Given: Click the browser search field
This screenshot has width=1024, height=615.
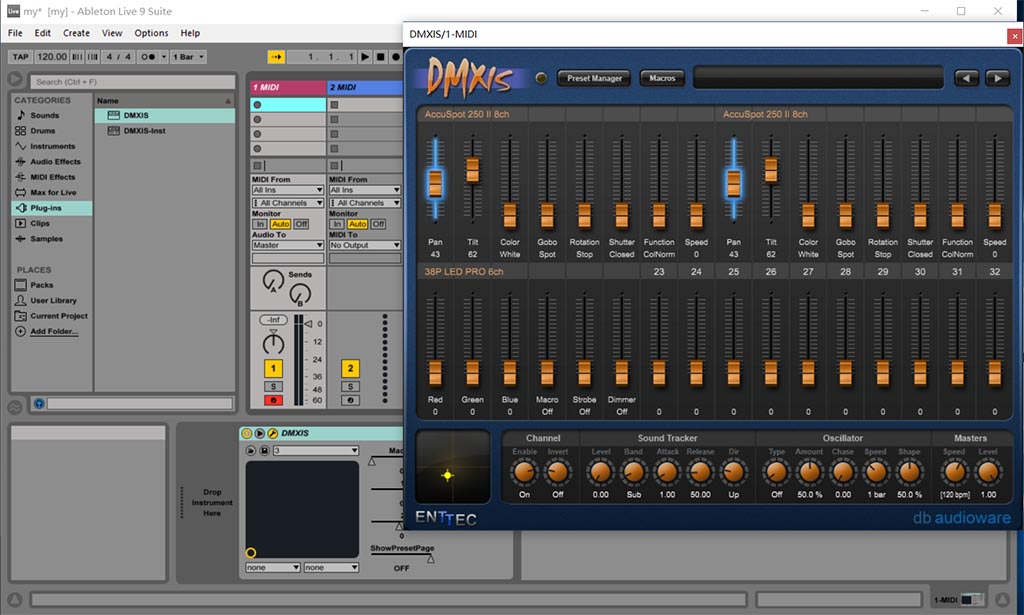Looking at the screenshot, I should [133, 82].
